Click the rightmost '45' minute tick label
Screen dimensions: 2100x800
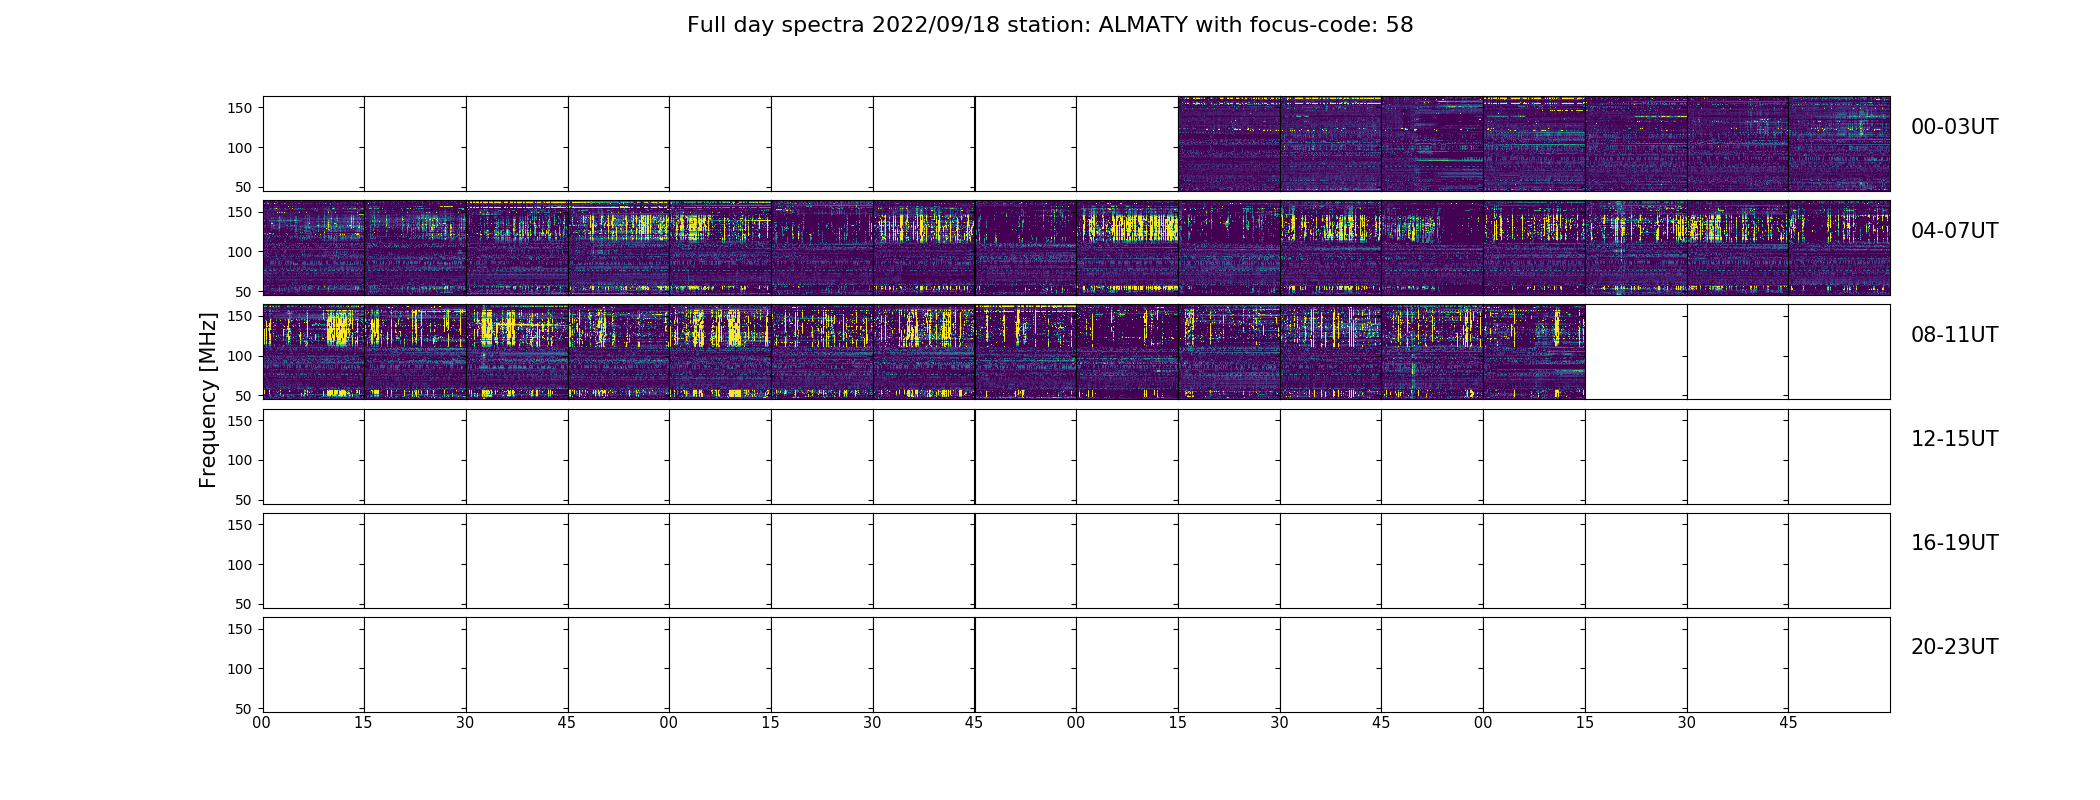click(x=1788, y=722)
